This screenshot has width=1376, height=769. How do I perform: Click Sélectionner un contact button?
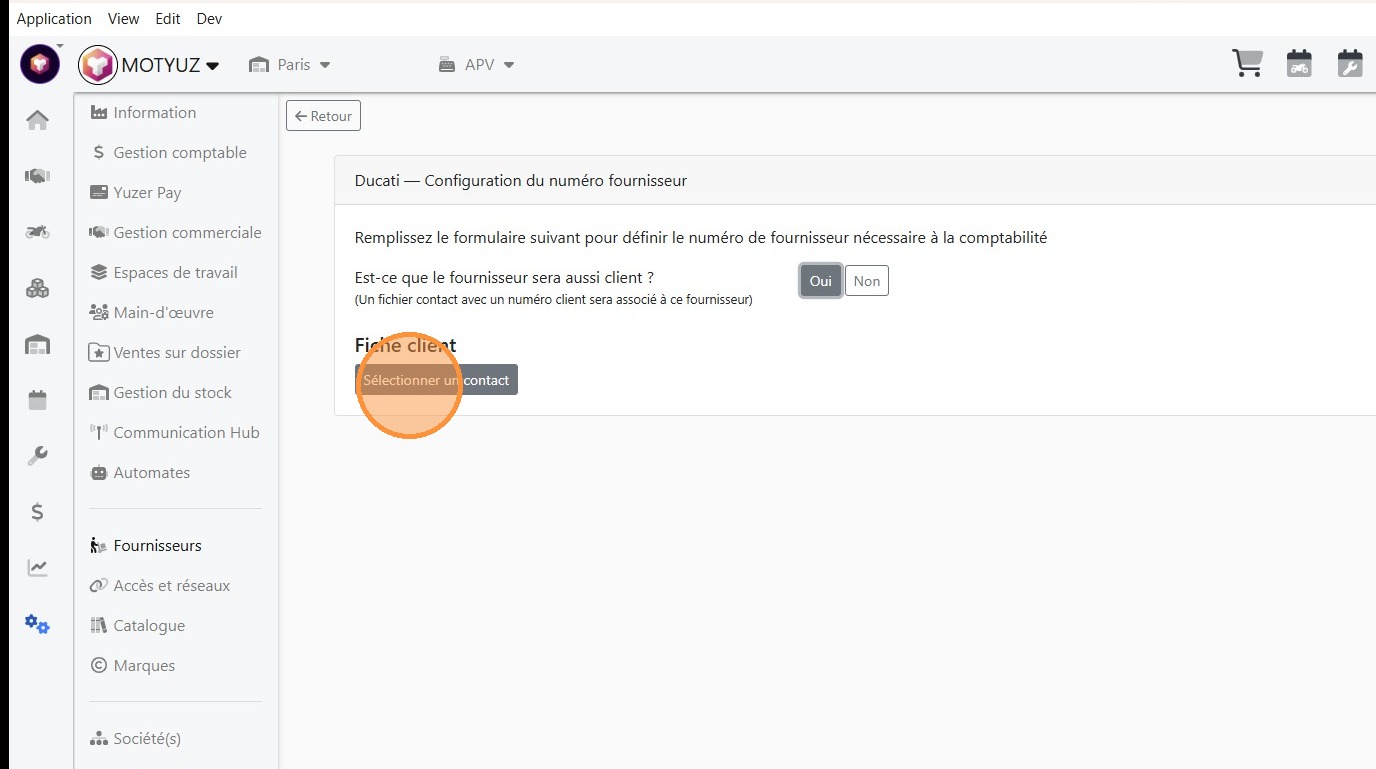[x=436, y=380]
